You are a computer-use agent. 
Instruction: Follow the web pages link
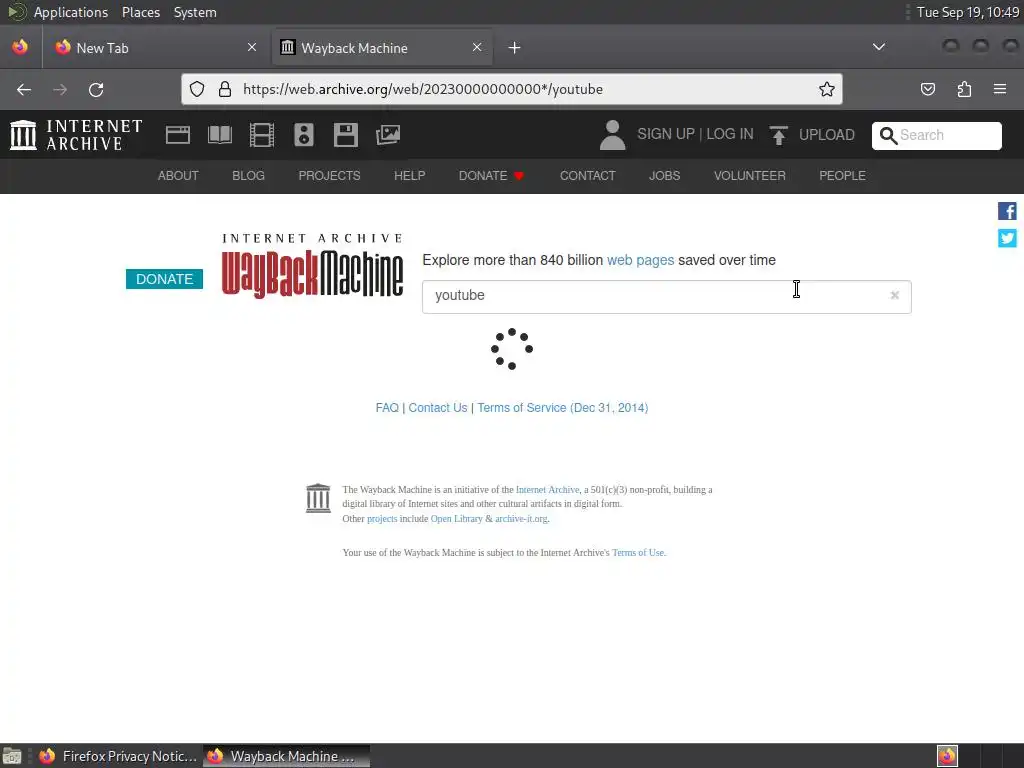[x=640, y=260]
